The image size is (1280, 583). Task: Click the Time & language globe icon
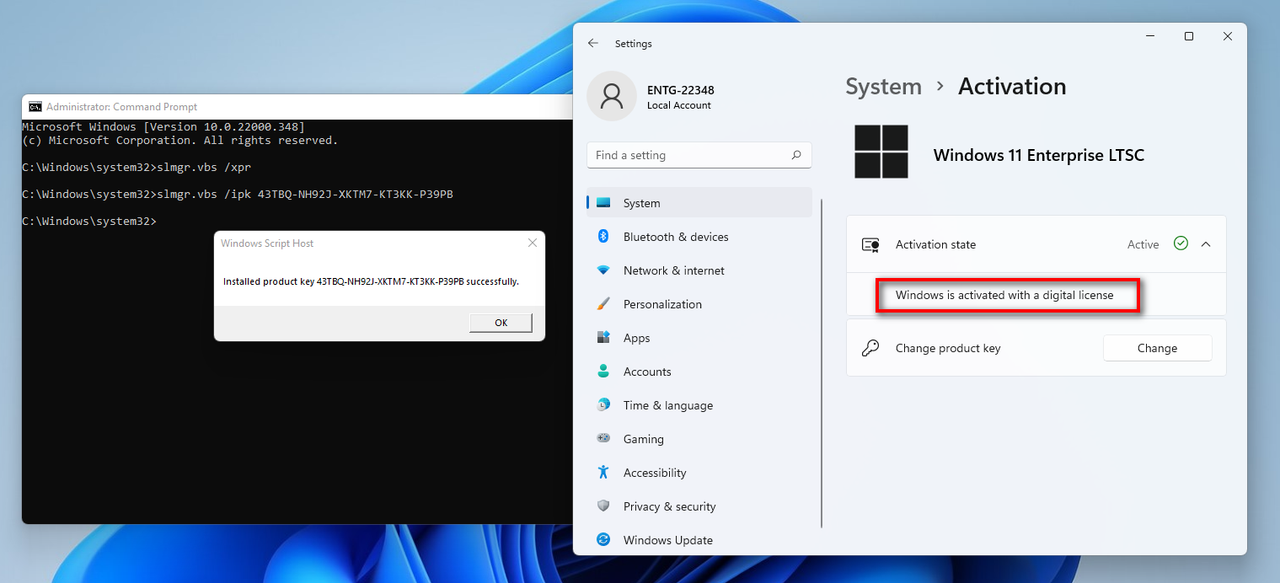click(603, 405)
